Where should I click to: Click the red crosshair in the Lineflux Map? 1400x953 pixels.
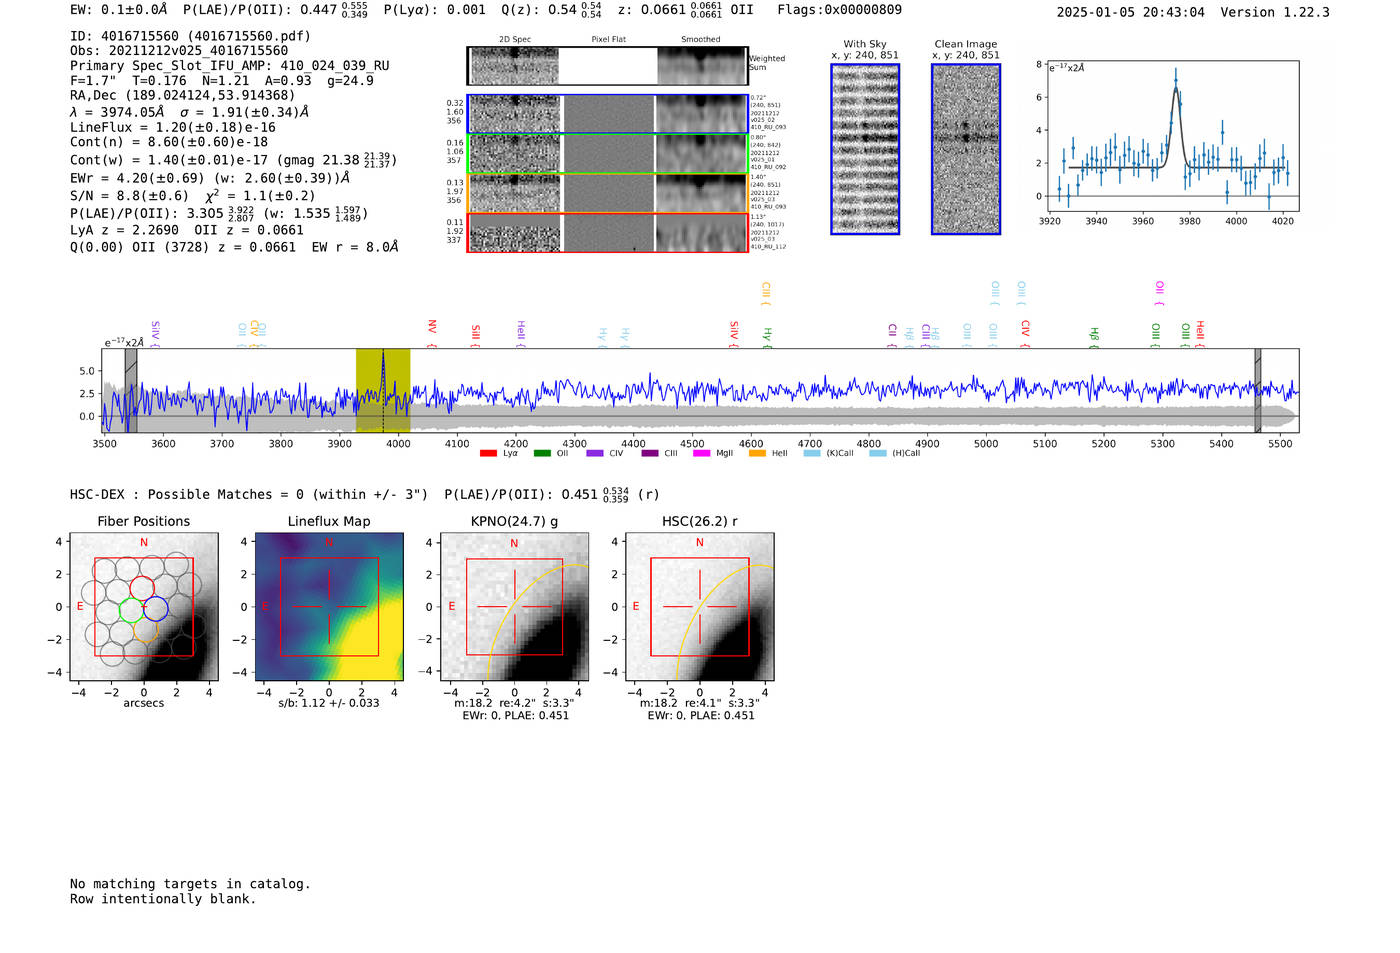[x=329, y=607]
